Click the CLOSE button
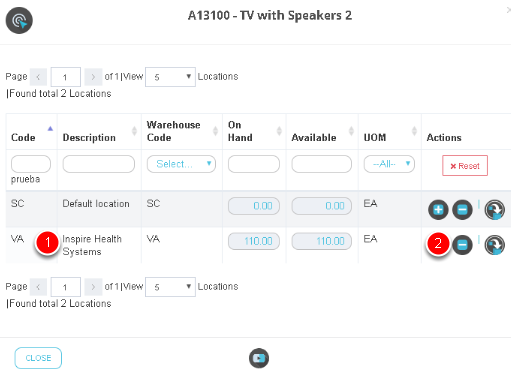 pos(38,358)
